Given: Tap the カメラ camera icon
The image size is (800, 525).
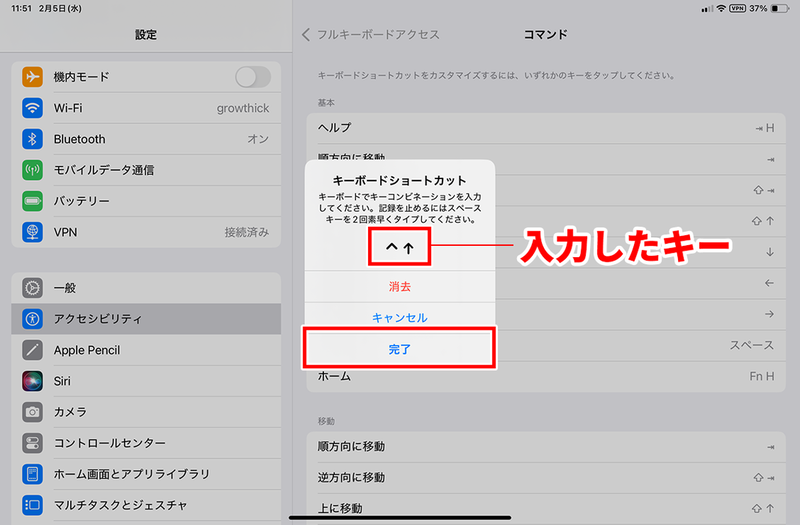Looking at the screenshot, I should tap(32, 412).
